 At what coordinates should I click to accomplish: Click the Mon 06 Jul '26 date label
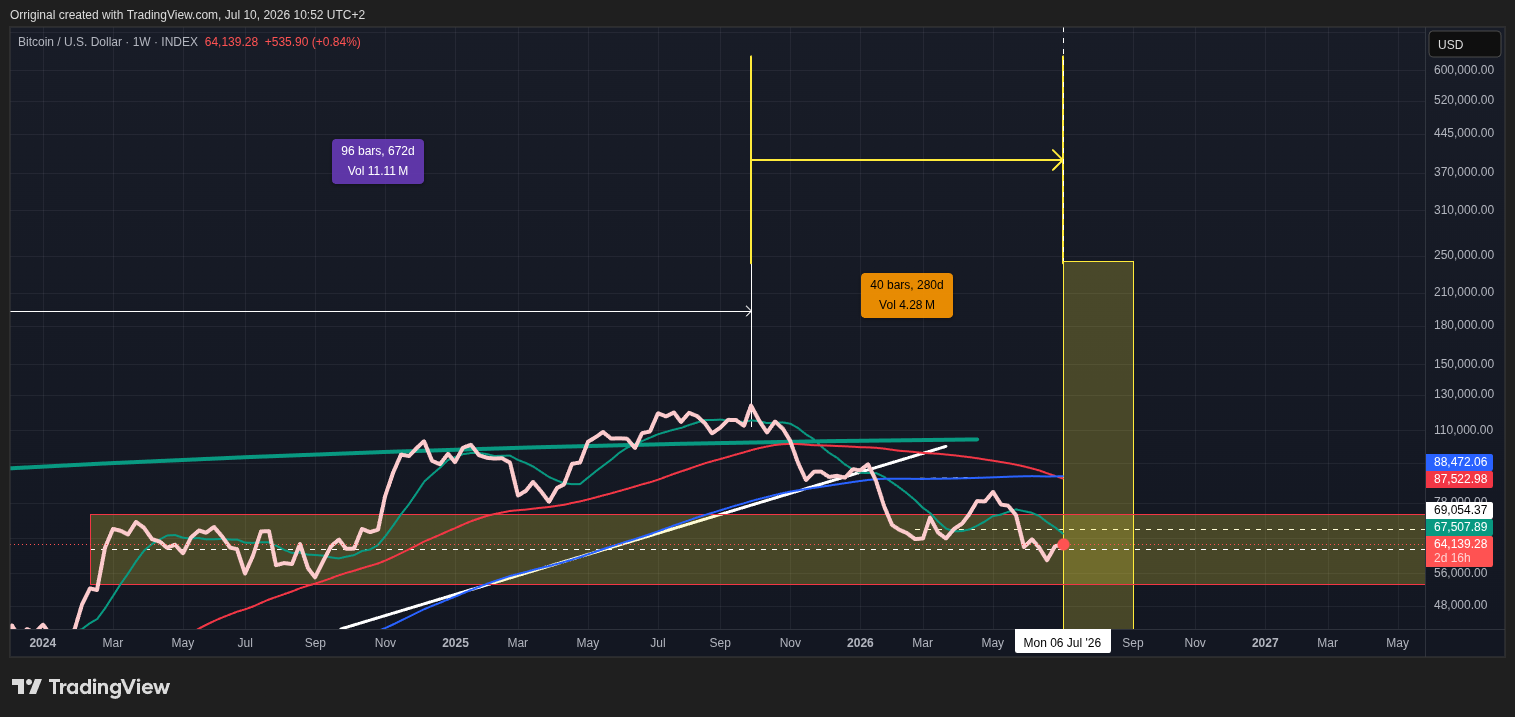pyautogui.click(x=1062, y=642)
